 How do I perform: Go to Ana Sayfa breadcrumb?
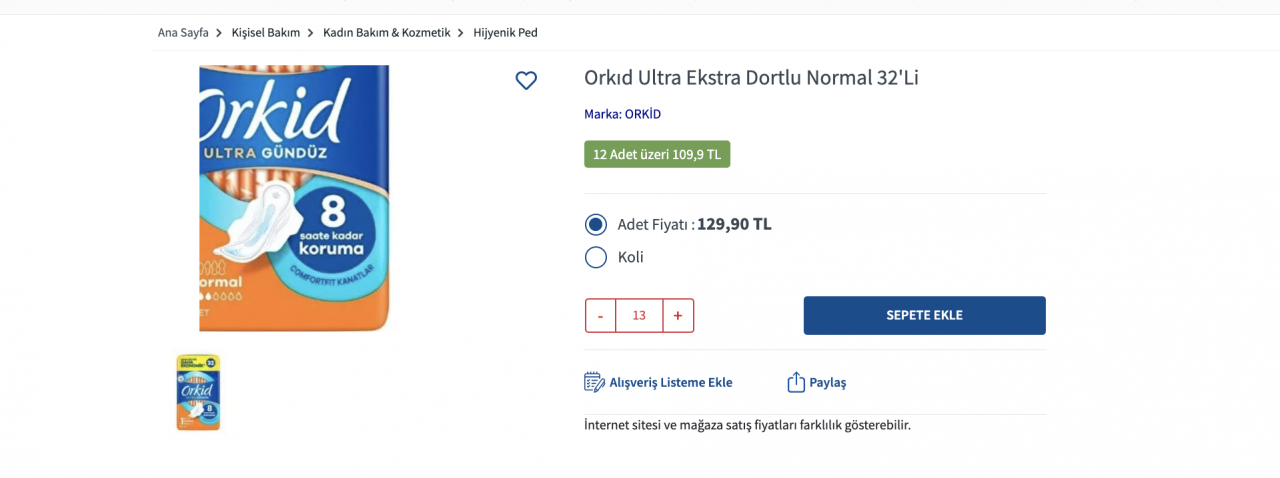(x=183, y=33)
